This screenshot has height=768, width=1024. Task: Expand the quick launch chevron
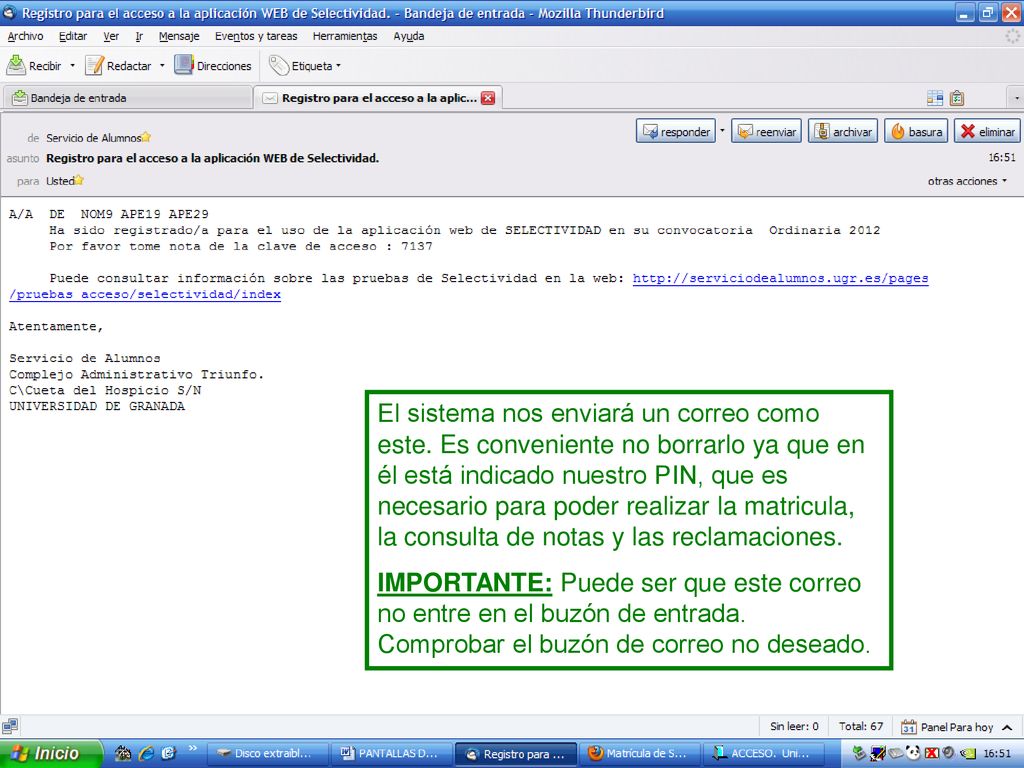pyautogui.click(x=193, y=748)
